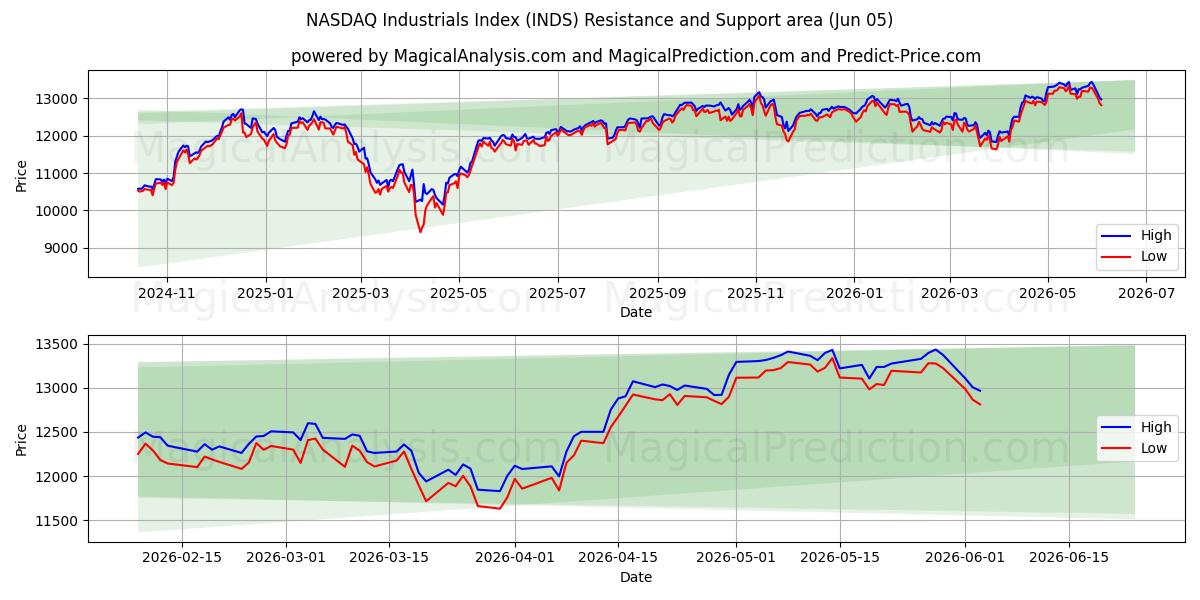The height and width of the screenshot is (600, 1200).
Task: Click the '2026-07' date label on the top chart
Action: click(x=1146, y=294)
